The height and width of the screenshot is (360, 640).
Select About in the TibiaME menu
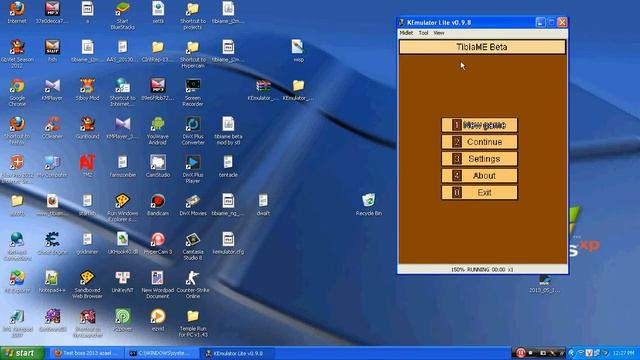point(480,176)
